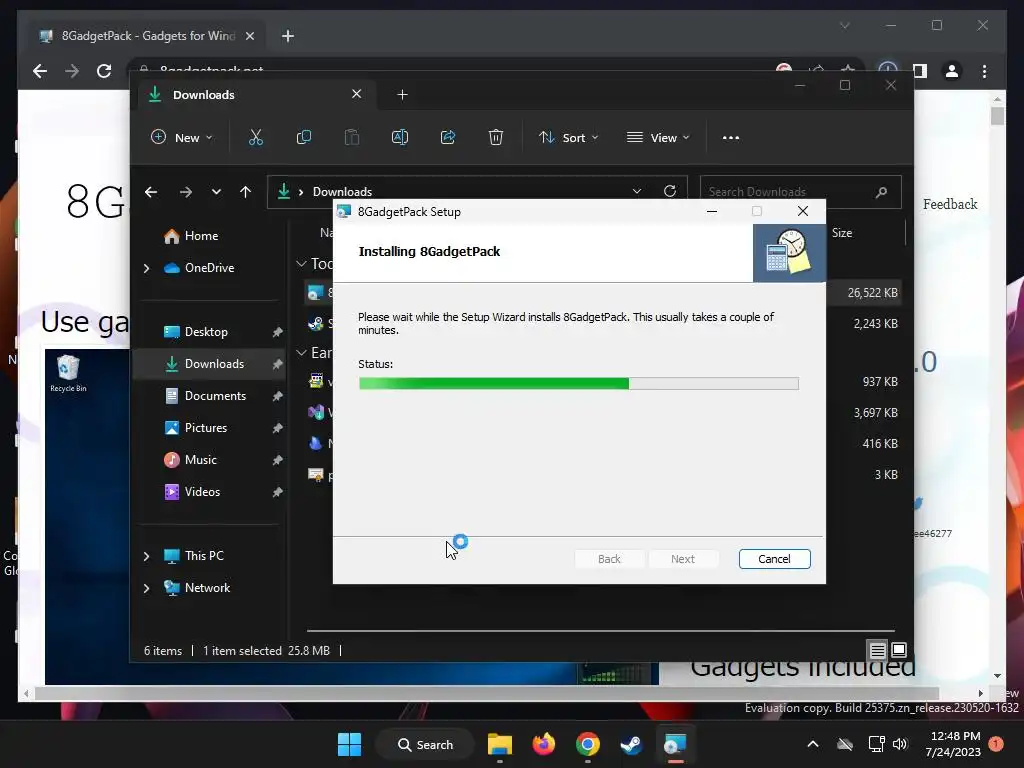Click the Feedback link on webpage
The height and width of the screenshot is (768, 1024).
[950, 204]
